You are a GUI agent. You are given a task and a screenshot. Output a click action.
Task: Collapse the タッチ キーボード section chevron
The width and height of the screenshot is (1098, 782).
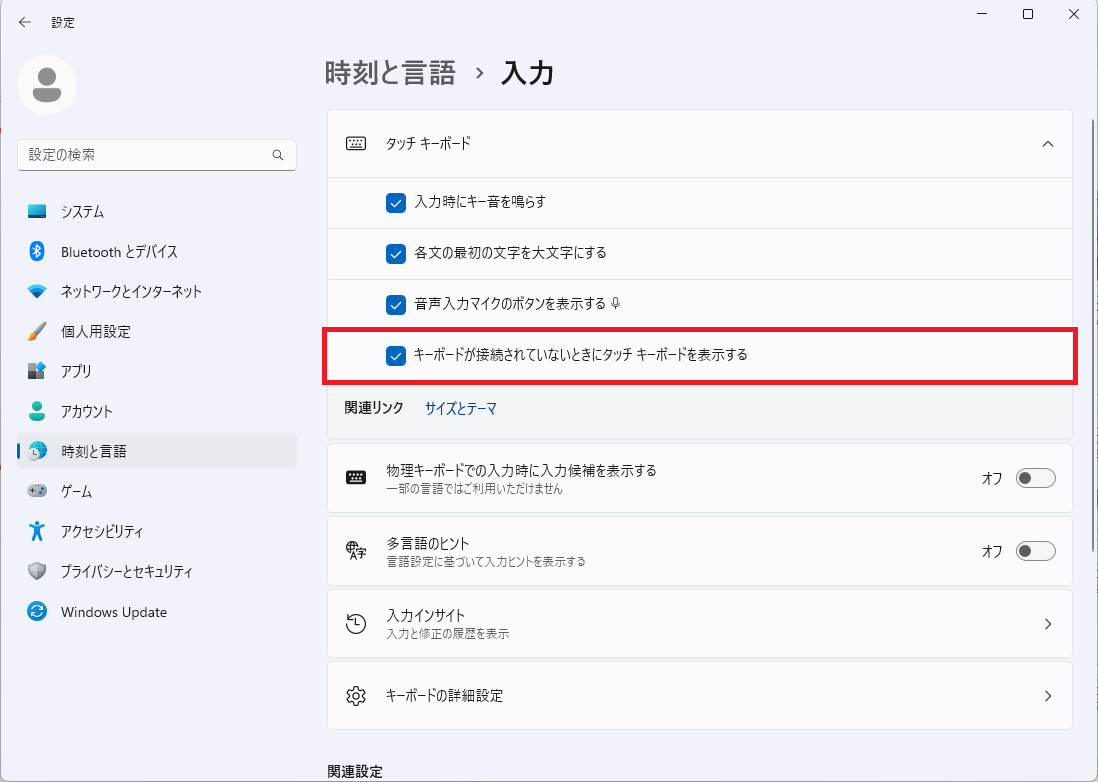tap(1048, 144)
